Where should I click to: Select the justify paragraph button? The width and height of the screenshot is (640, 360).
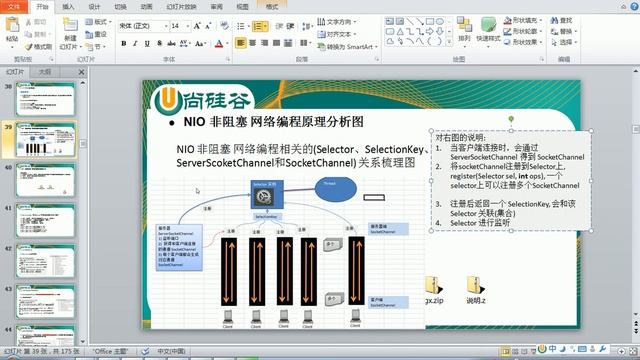point(276,42)
